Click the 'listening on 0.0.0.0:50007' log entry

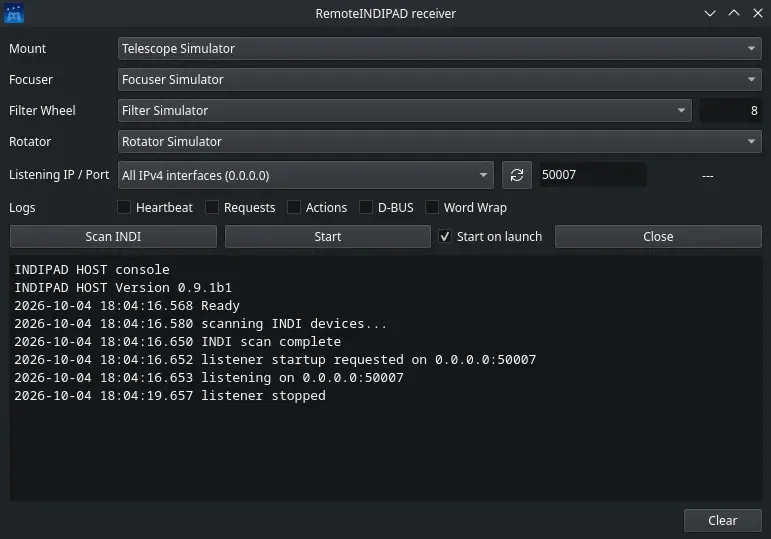(x=209, y=378)
